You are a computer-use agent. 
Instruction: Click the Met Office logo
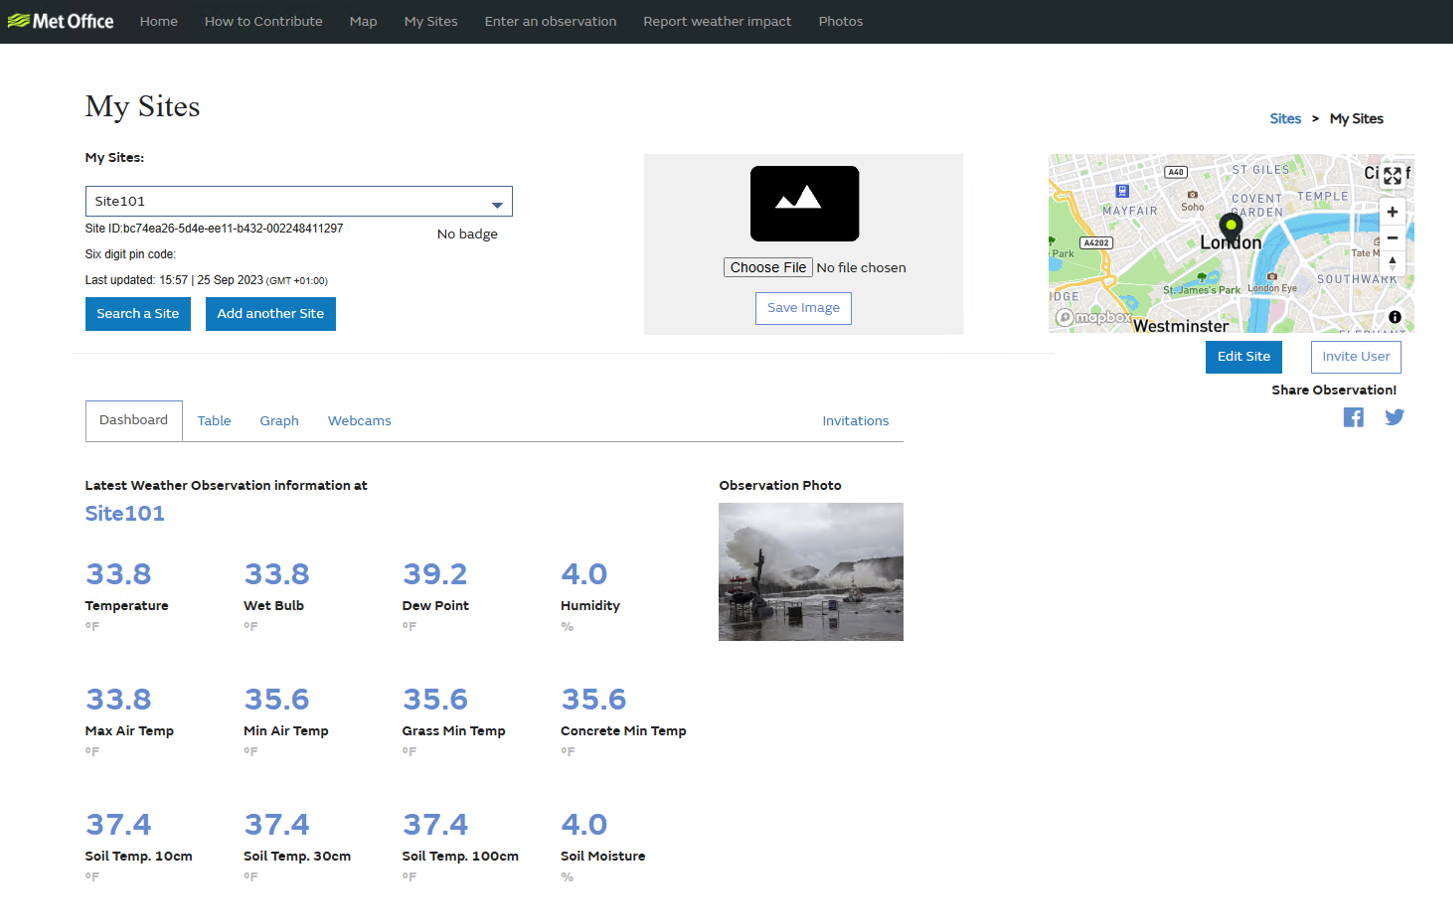pyautogui.click(x=60, y=21)
